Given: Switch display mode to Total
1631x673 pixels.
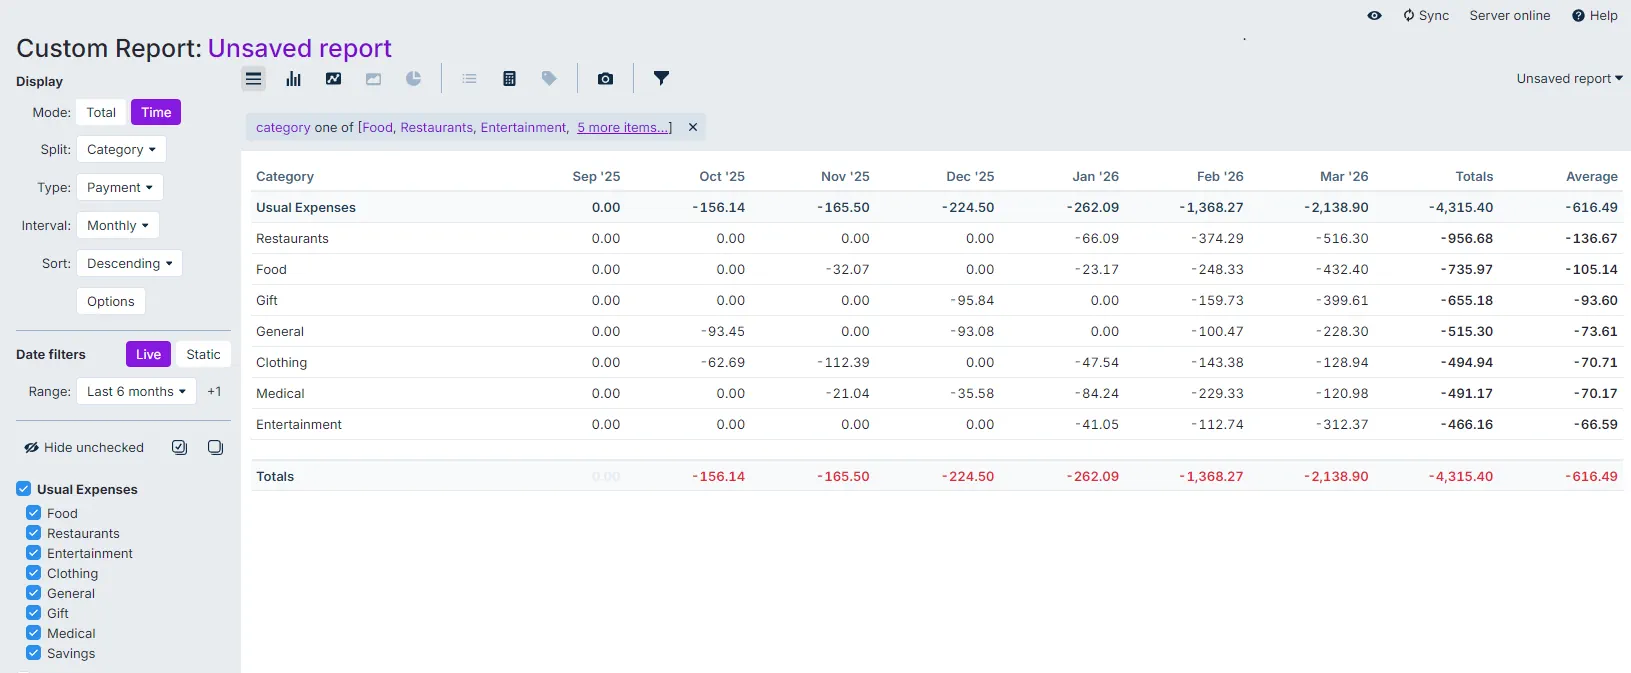Looking at the screenshot, I should pyautogui.click(x=101, y=113).
